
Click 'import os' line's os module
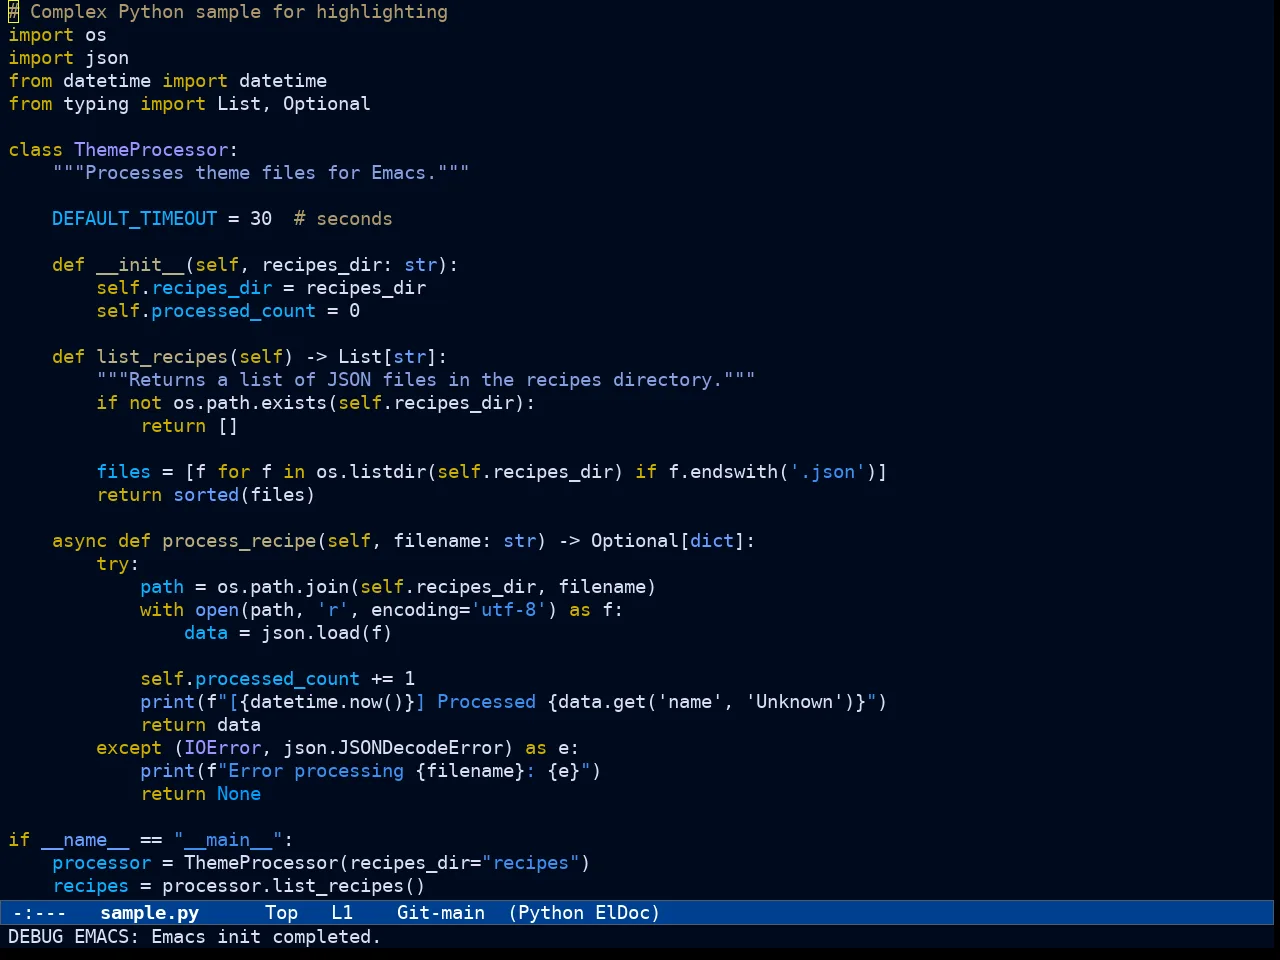pyautogui.click(x=96, y=35)
